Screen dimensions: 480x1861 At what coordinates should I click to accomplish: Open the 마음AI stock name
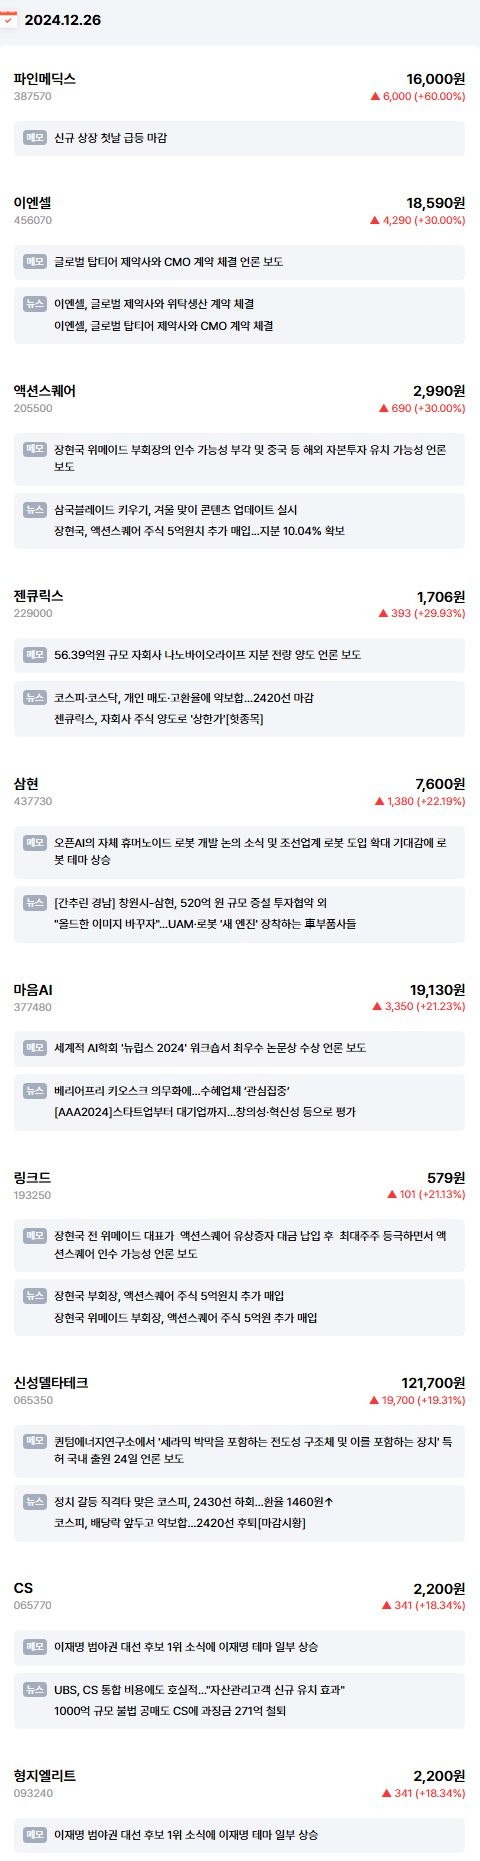(x=33, y=989)
